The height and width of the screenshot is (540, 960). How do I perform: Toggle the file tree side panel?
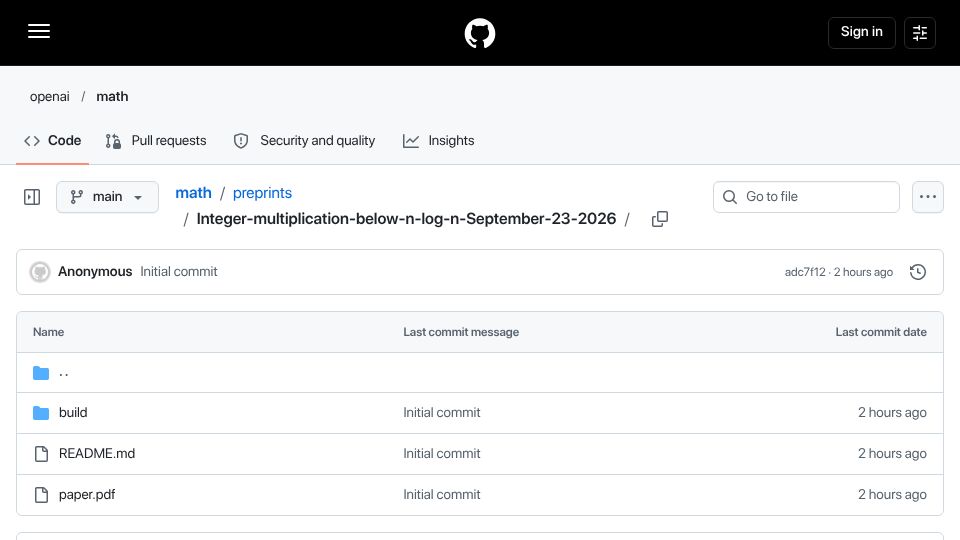pos(32,197)
